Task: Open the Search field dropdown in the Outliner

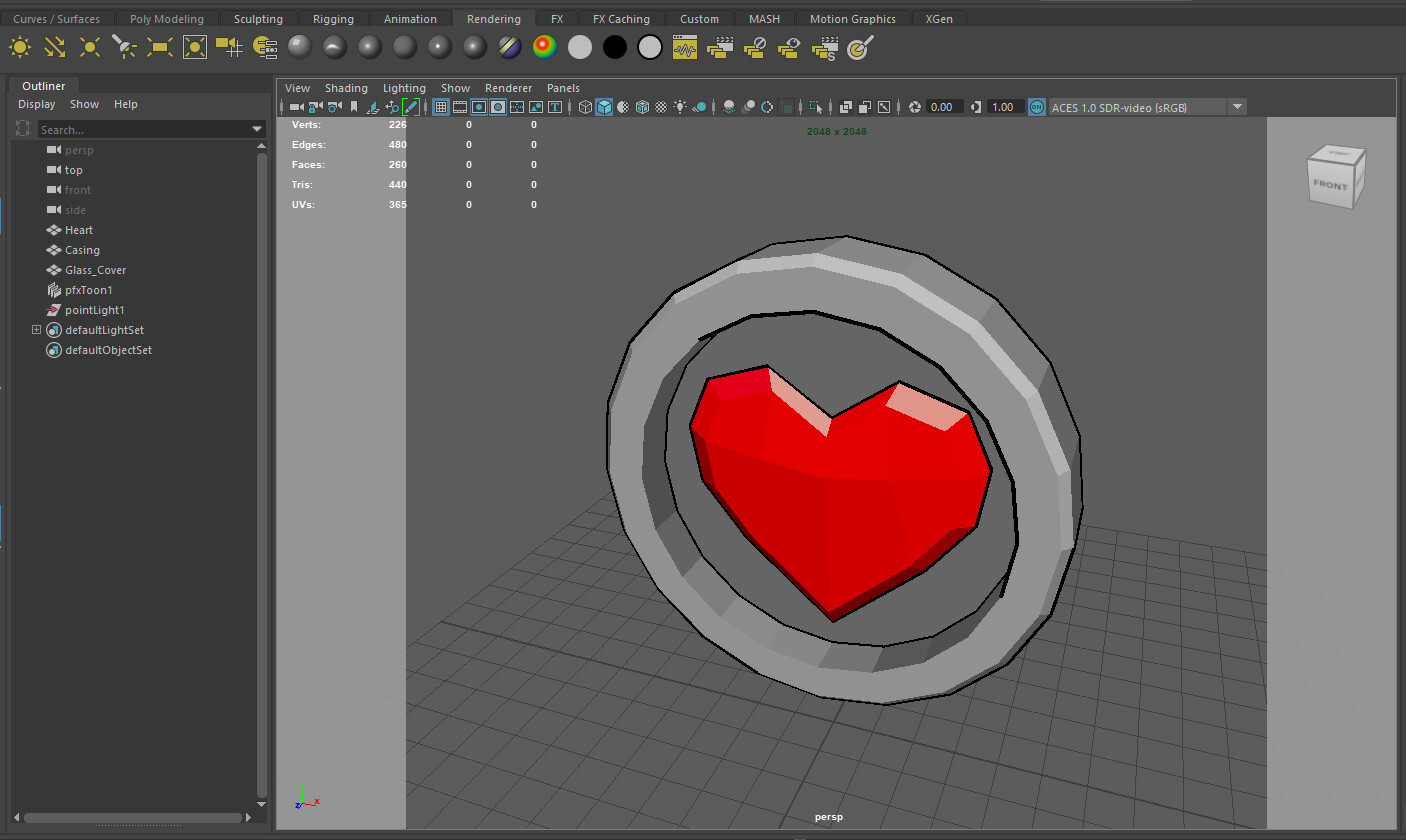Action: point(257,129)
